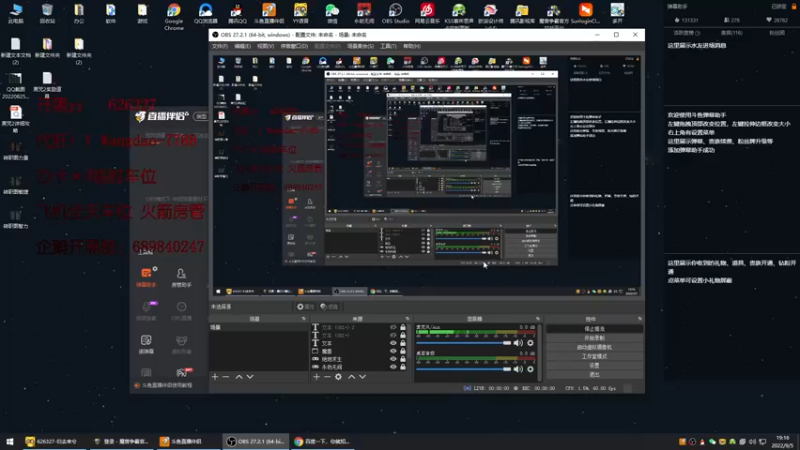Image resolution: width=800 pixels, height=450 pixels.
Task: Switch to the OBS 27.2.1 taskbar button
Action: [x=255, y=442]
